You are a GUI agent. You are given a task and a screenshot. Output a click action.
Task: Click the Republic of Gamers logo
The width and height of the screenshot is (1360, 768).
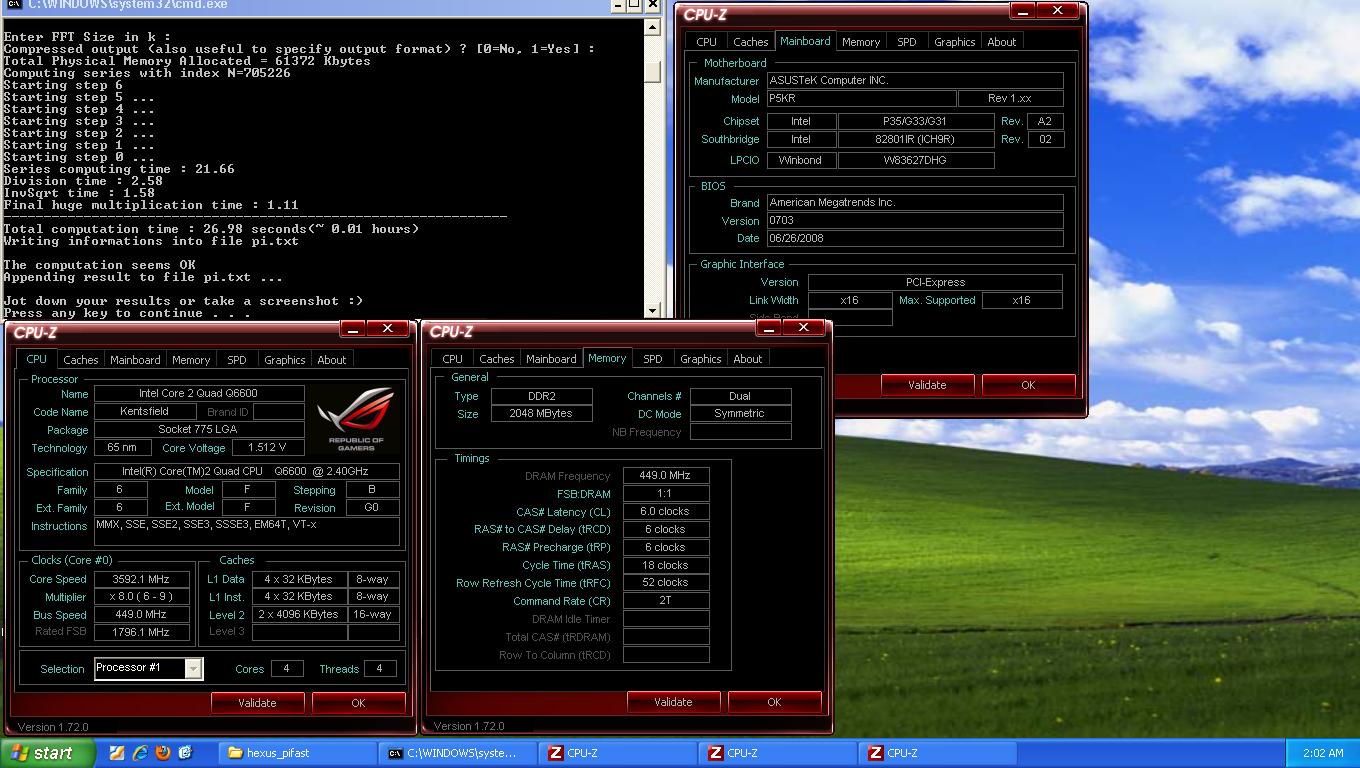pos(356,419)
